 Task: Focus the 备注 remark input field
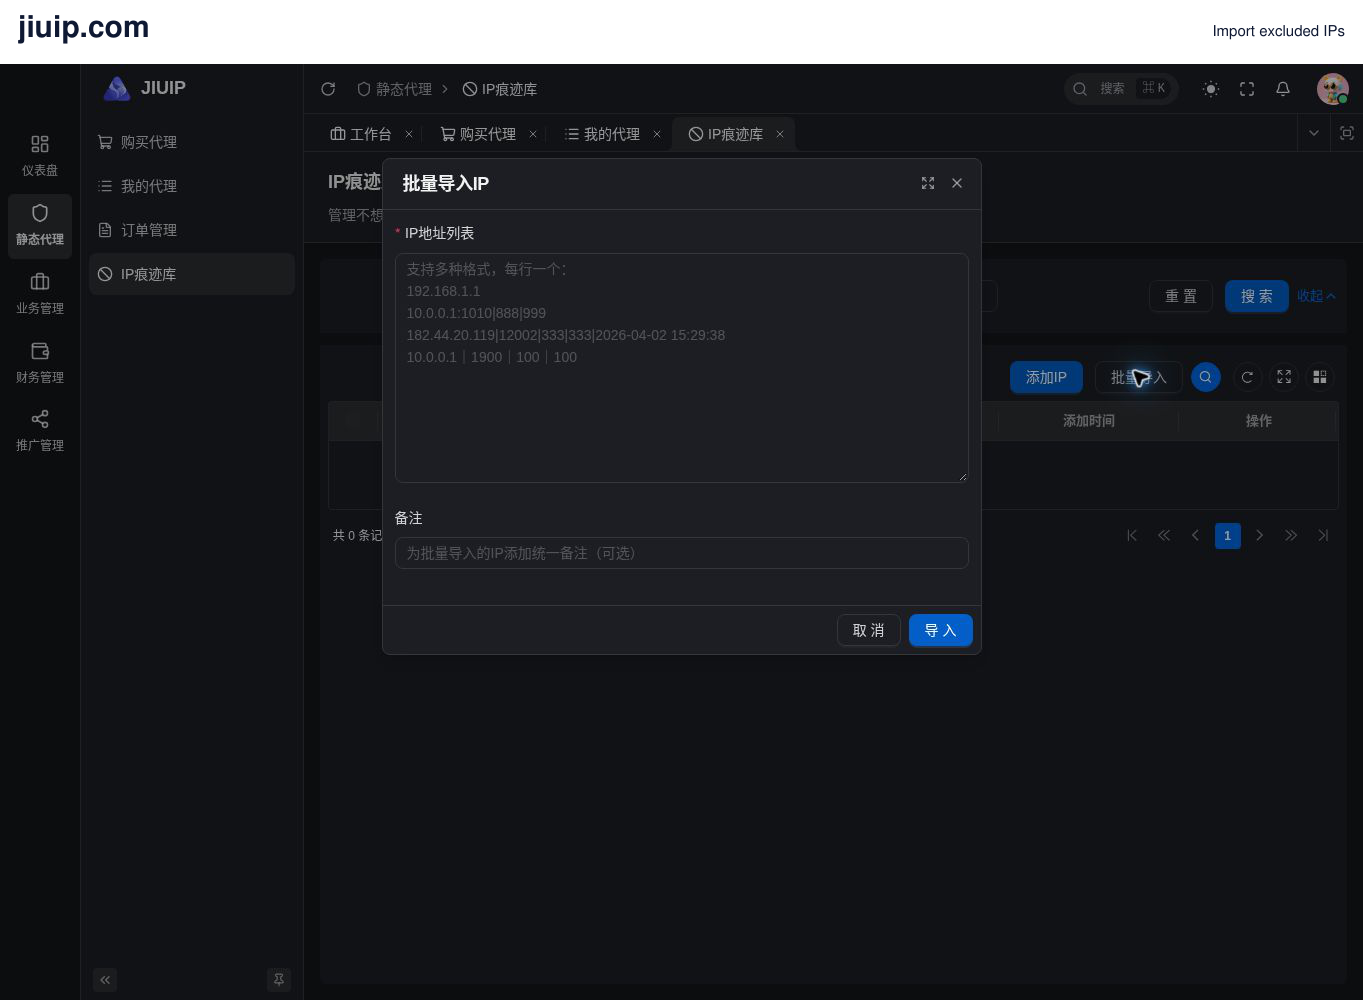(682, 553)
